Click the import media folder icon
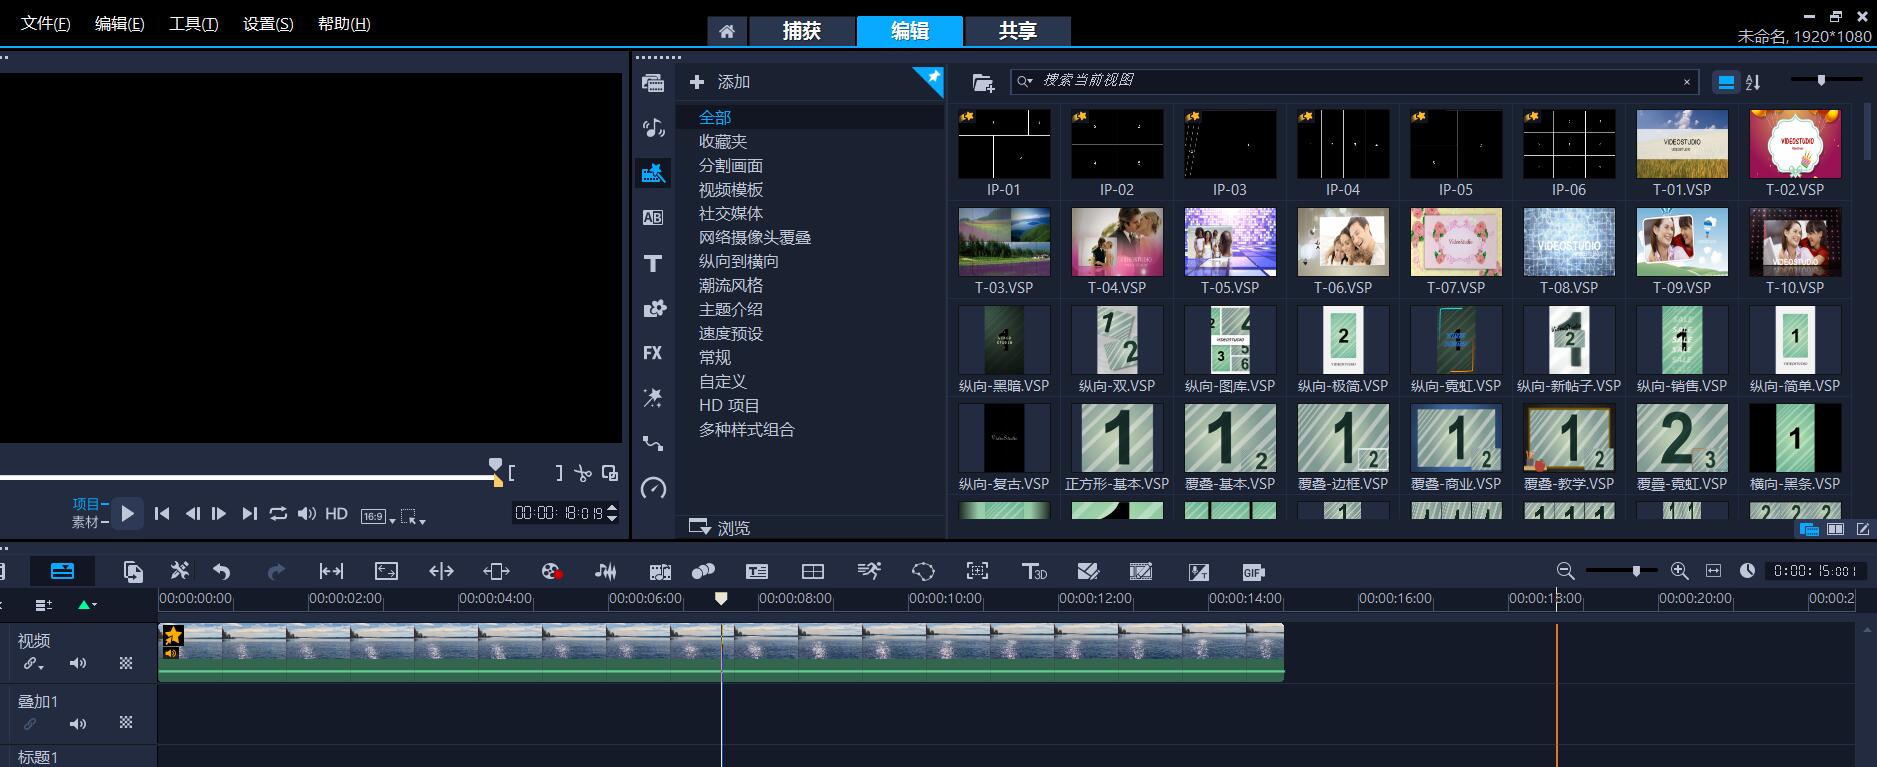This screenshot has width=1877, height=767. (x=983, y=83)
